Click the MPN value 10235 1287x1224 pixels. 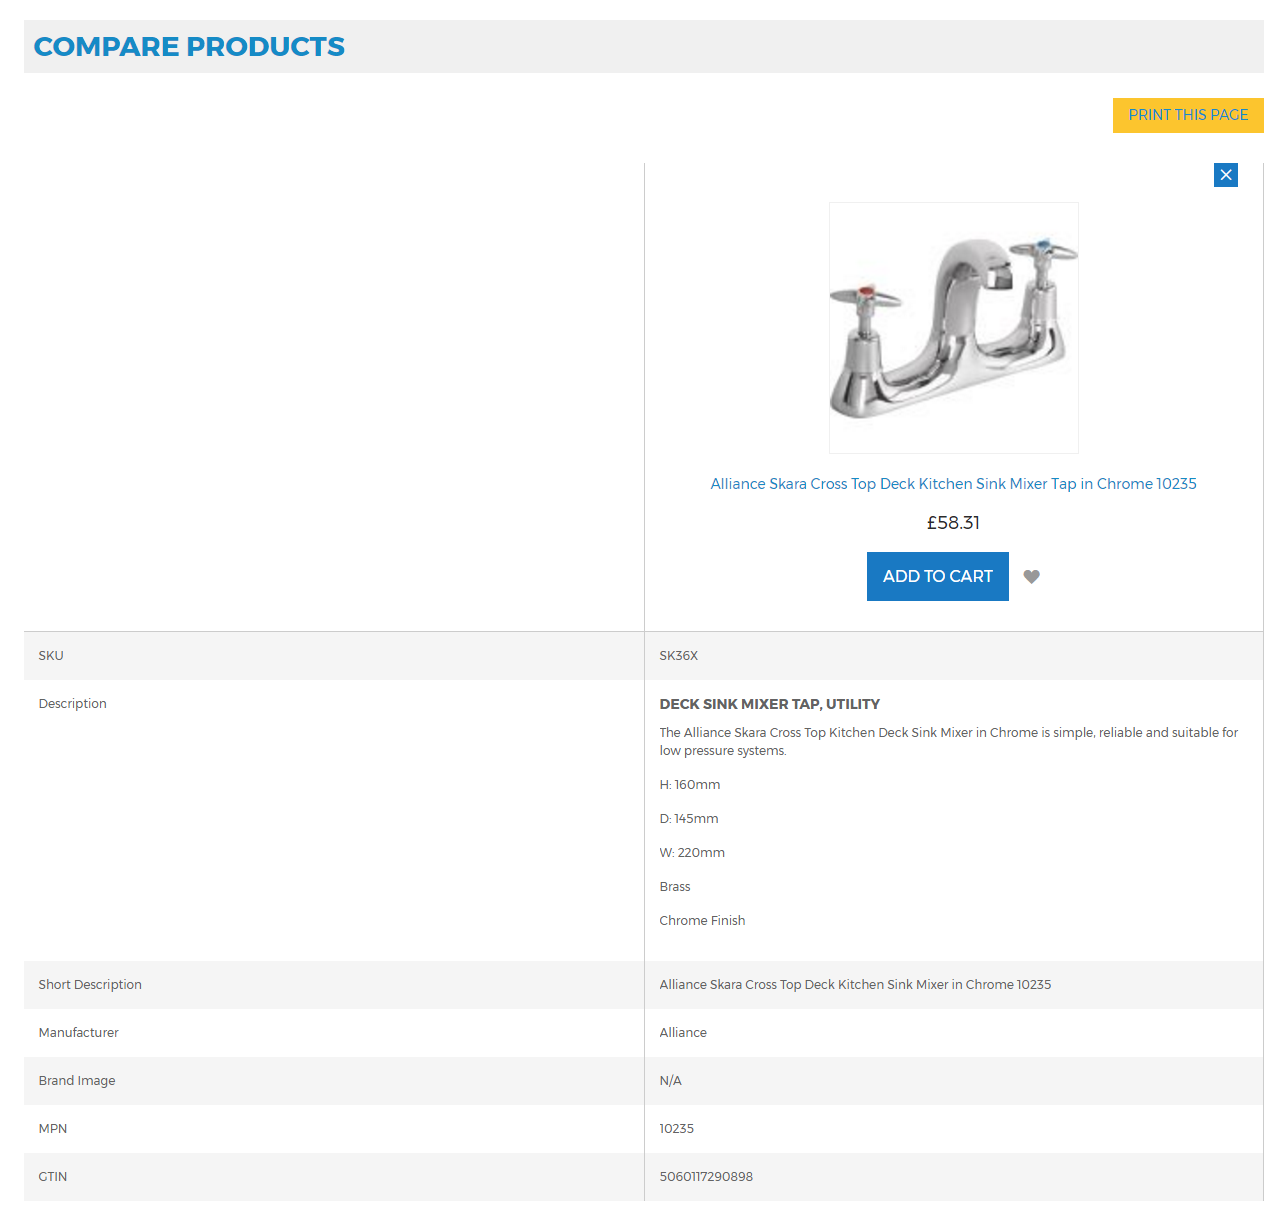coord(676,1129)
